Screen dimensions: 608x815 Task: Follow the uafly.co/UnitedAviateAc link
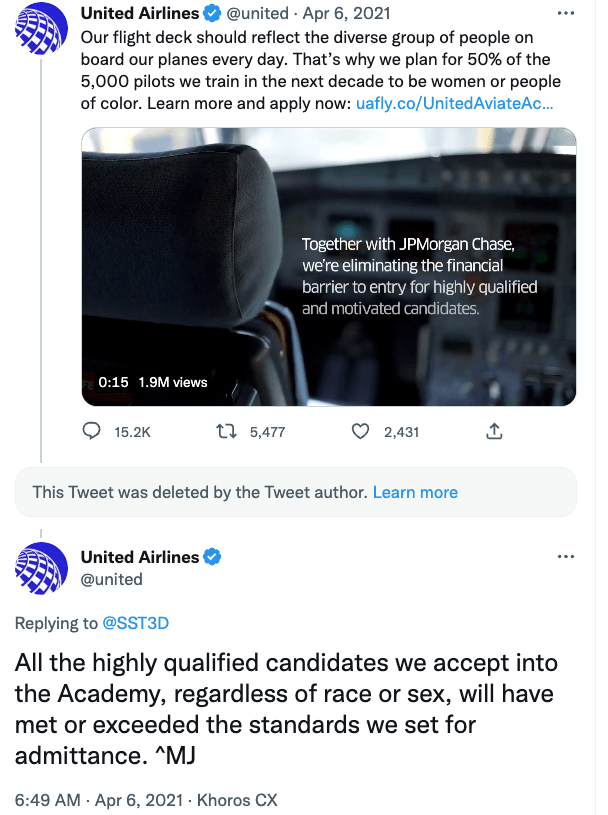click(x=454, y=103)
